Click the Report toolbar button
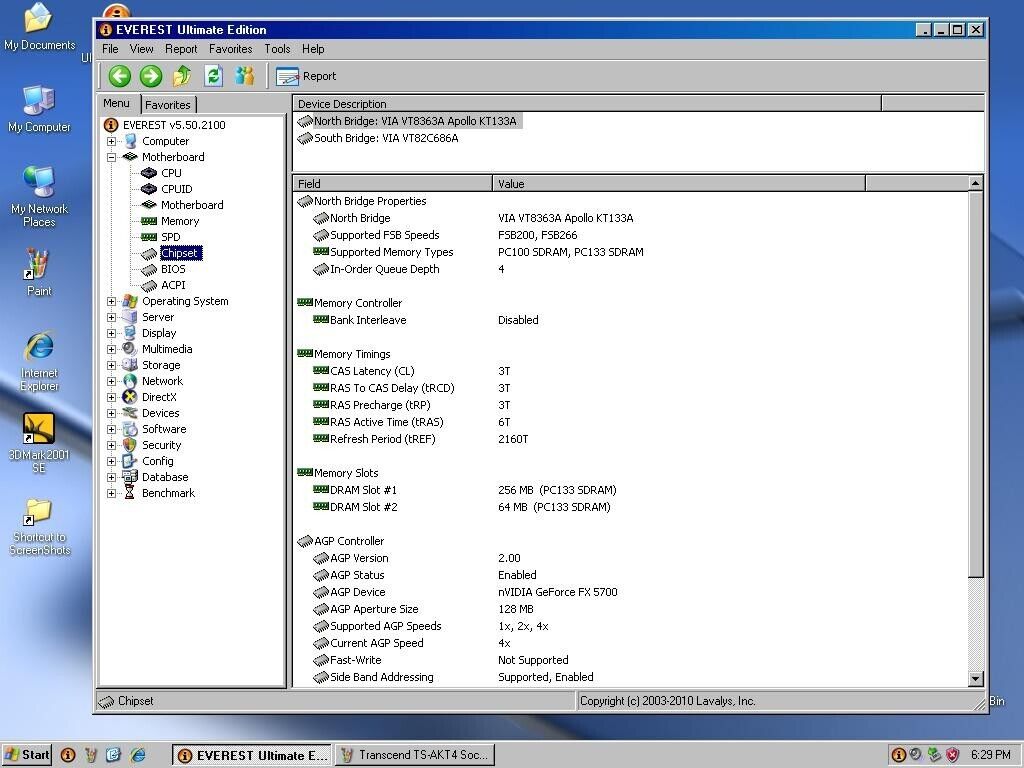1024x768 pixels. pos(306,76)
